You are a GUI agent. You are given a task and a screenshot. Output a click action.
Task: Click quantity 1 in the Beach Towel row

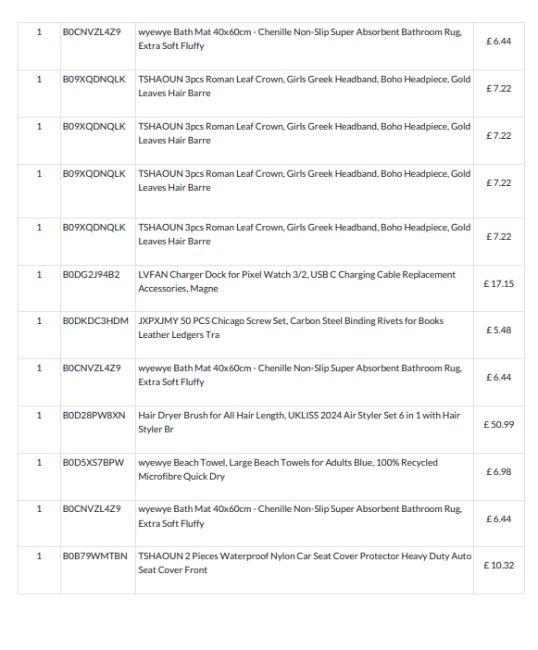(x=39, y=463)
